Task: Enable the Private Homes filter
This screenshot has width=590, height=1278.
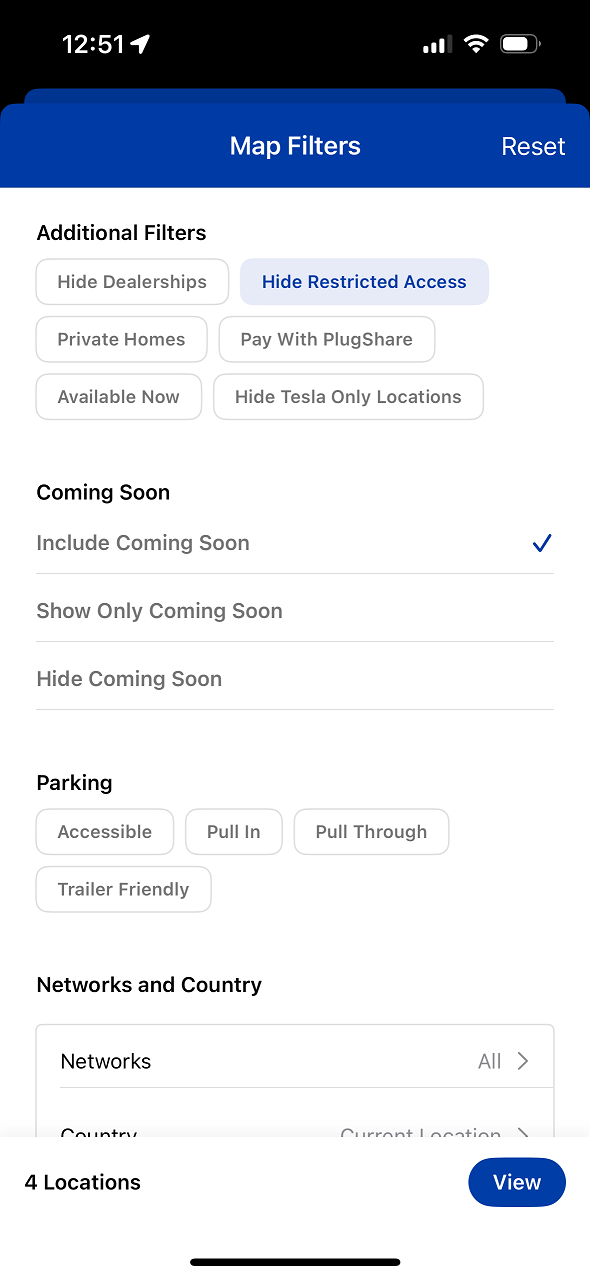Action: tap(121, 339)
